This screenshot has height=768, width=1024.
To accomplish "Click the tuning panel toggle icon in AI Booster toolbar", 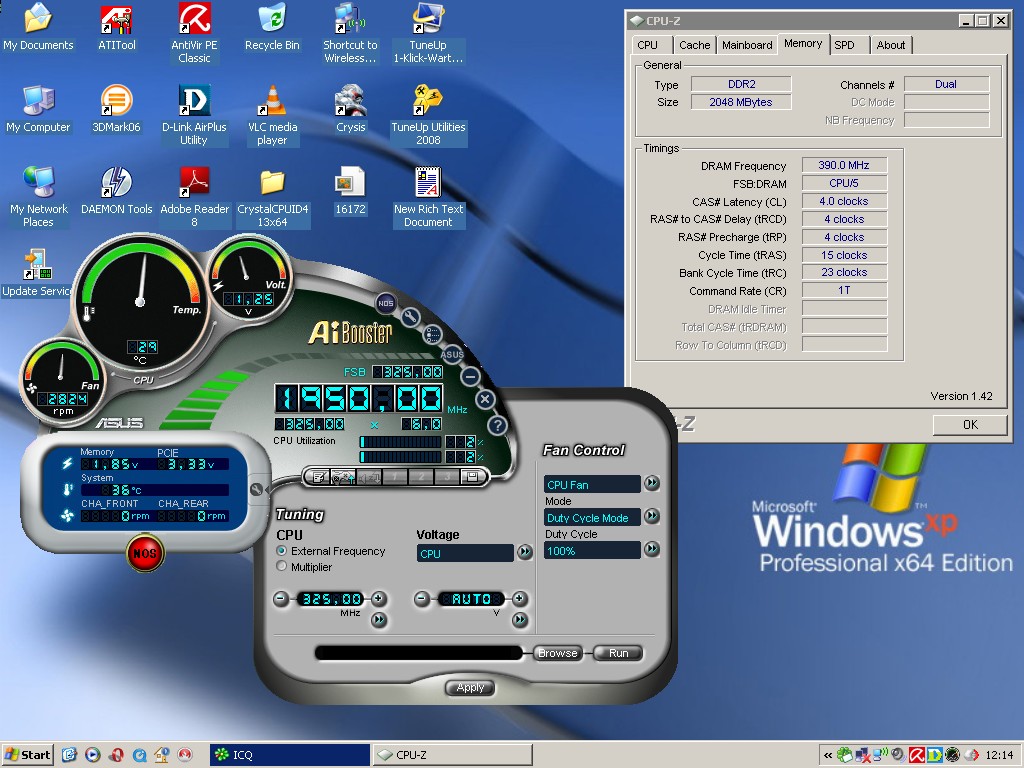I will point(344,477).
